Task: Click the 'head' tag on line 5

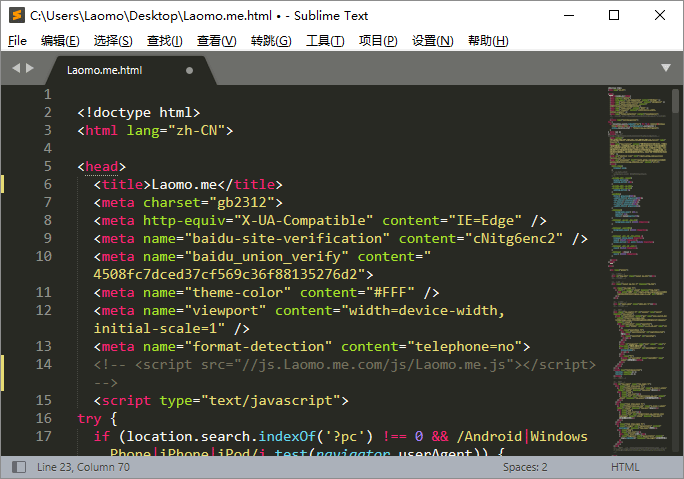Action: pos(102,166)
